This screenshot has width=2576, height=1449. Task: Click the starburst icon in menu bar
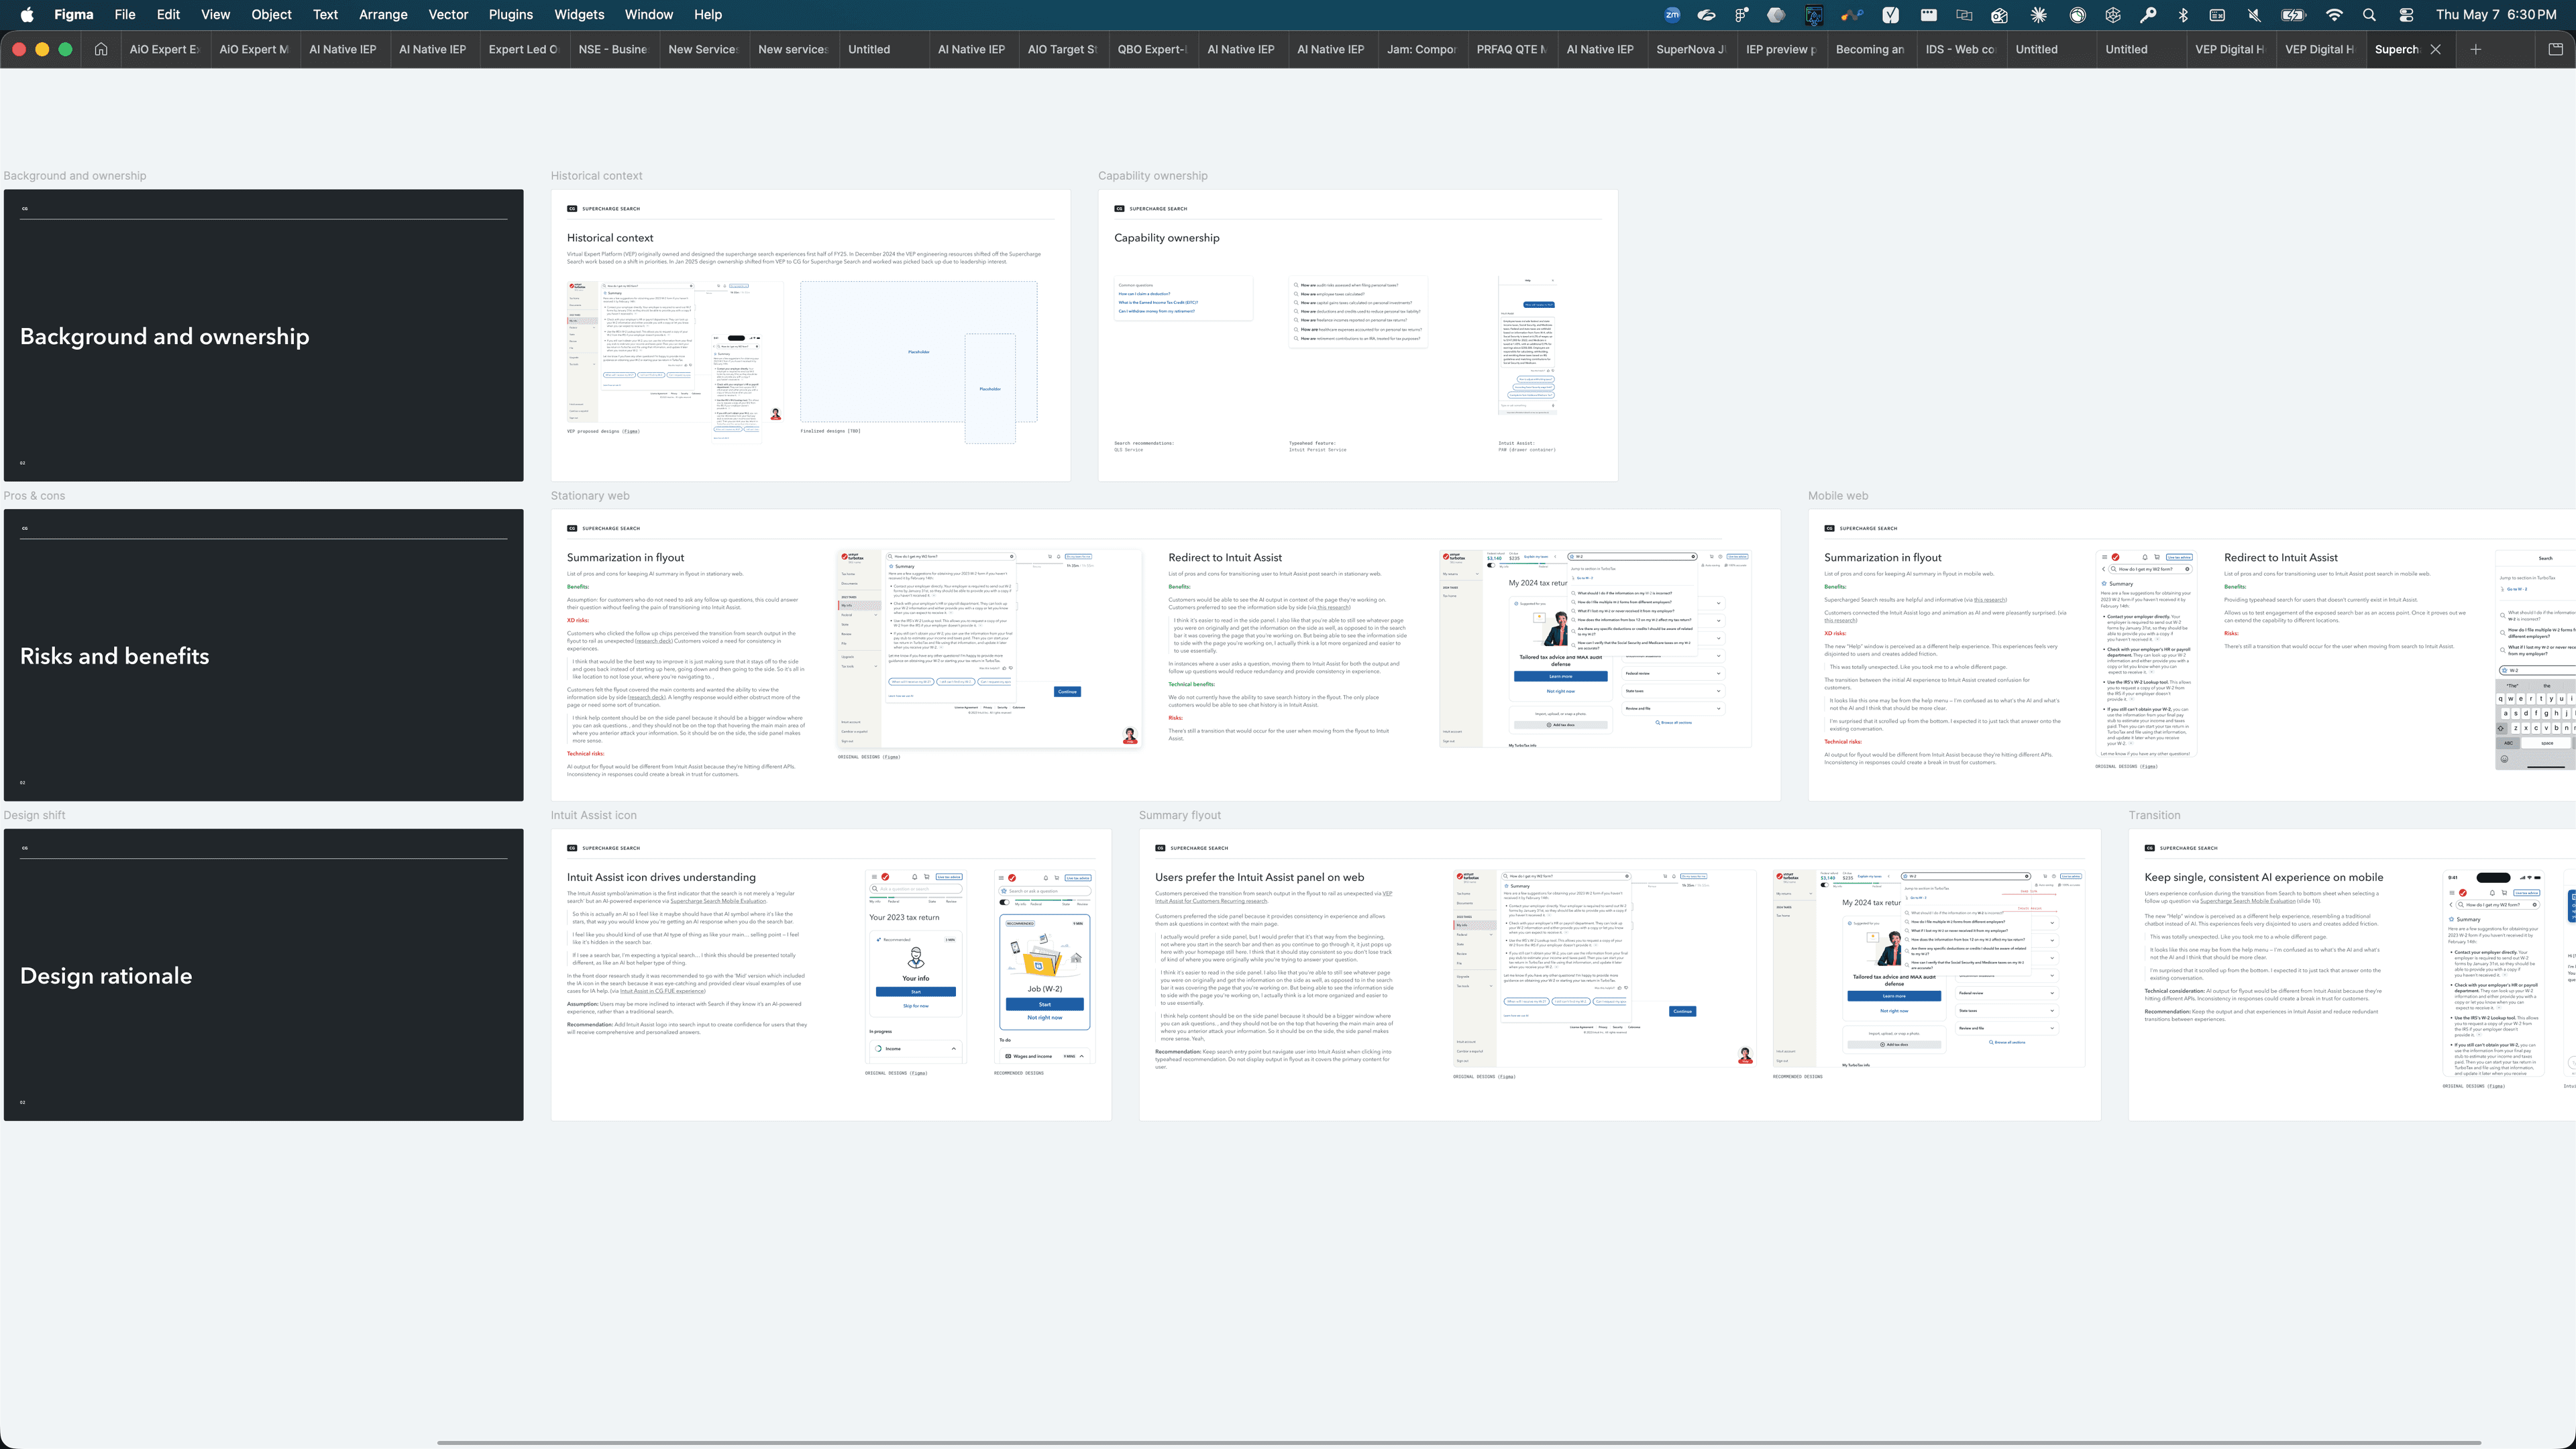click(2038, 15)
